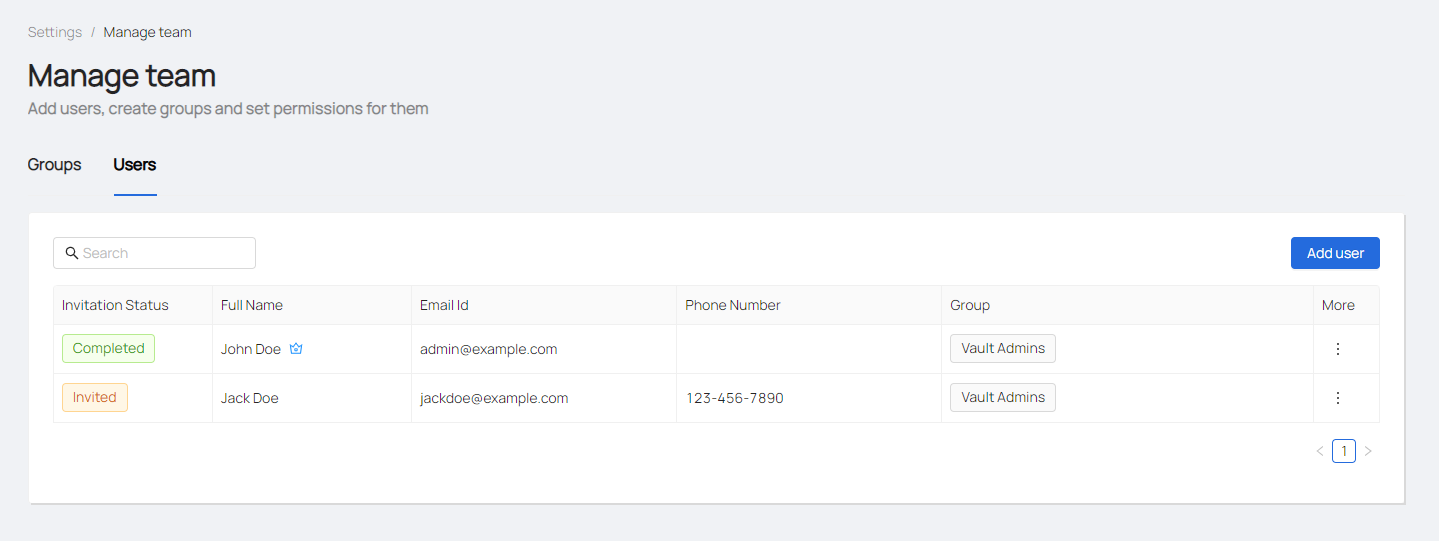Image resolution: width=1439 pixels, height=541 pixels.
Task: Select John Doe's Vault Admins group tag
Action: pos(1003,349)
